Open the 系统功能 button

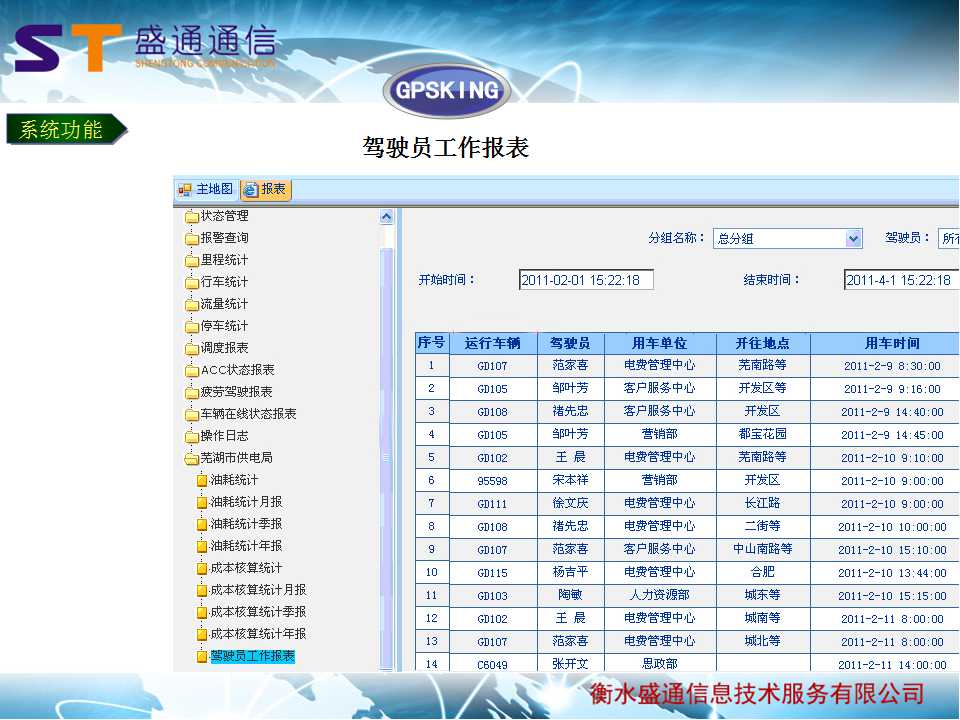point(66,130)
